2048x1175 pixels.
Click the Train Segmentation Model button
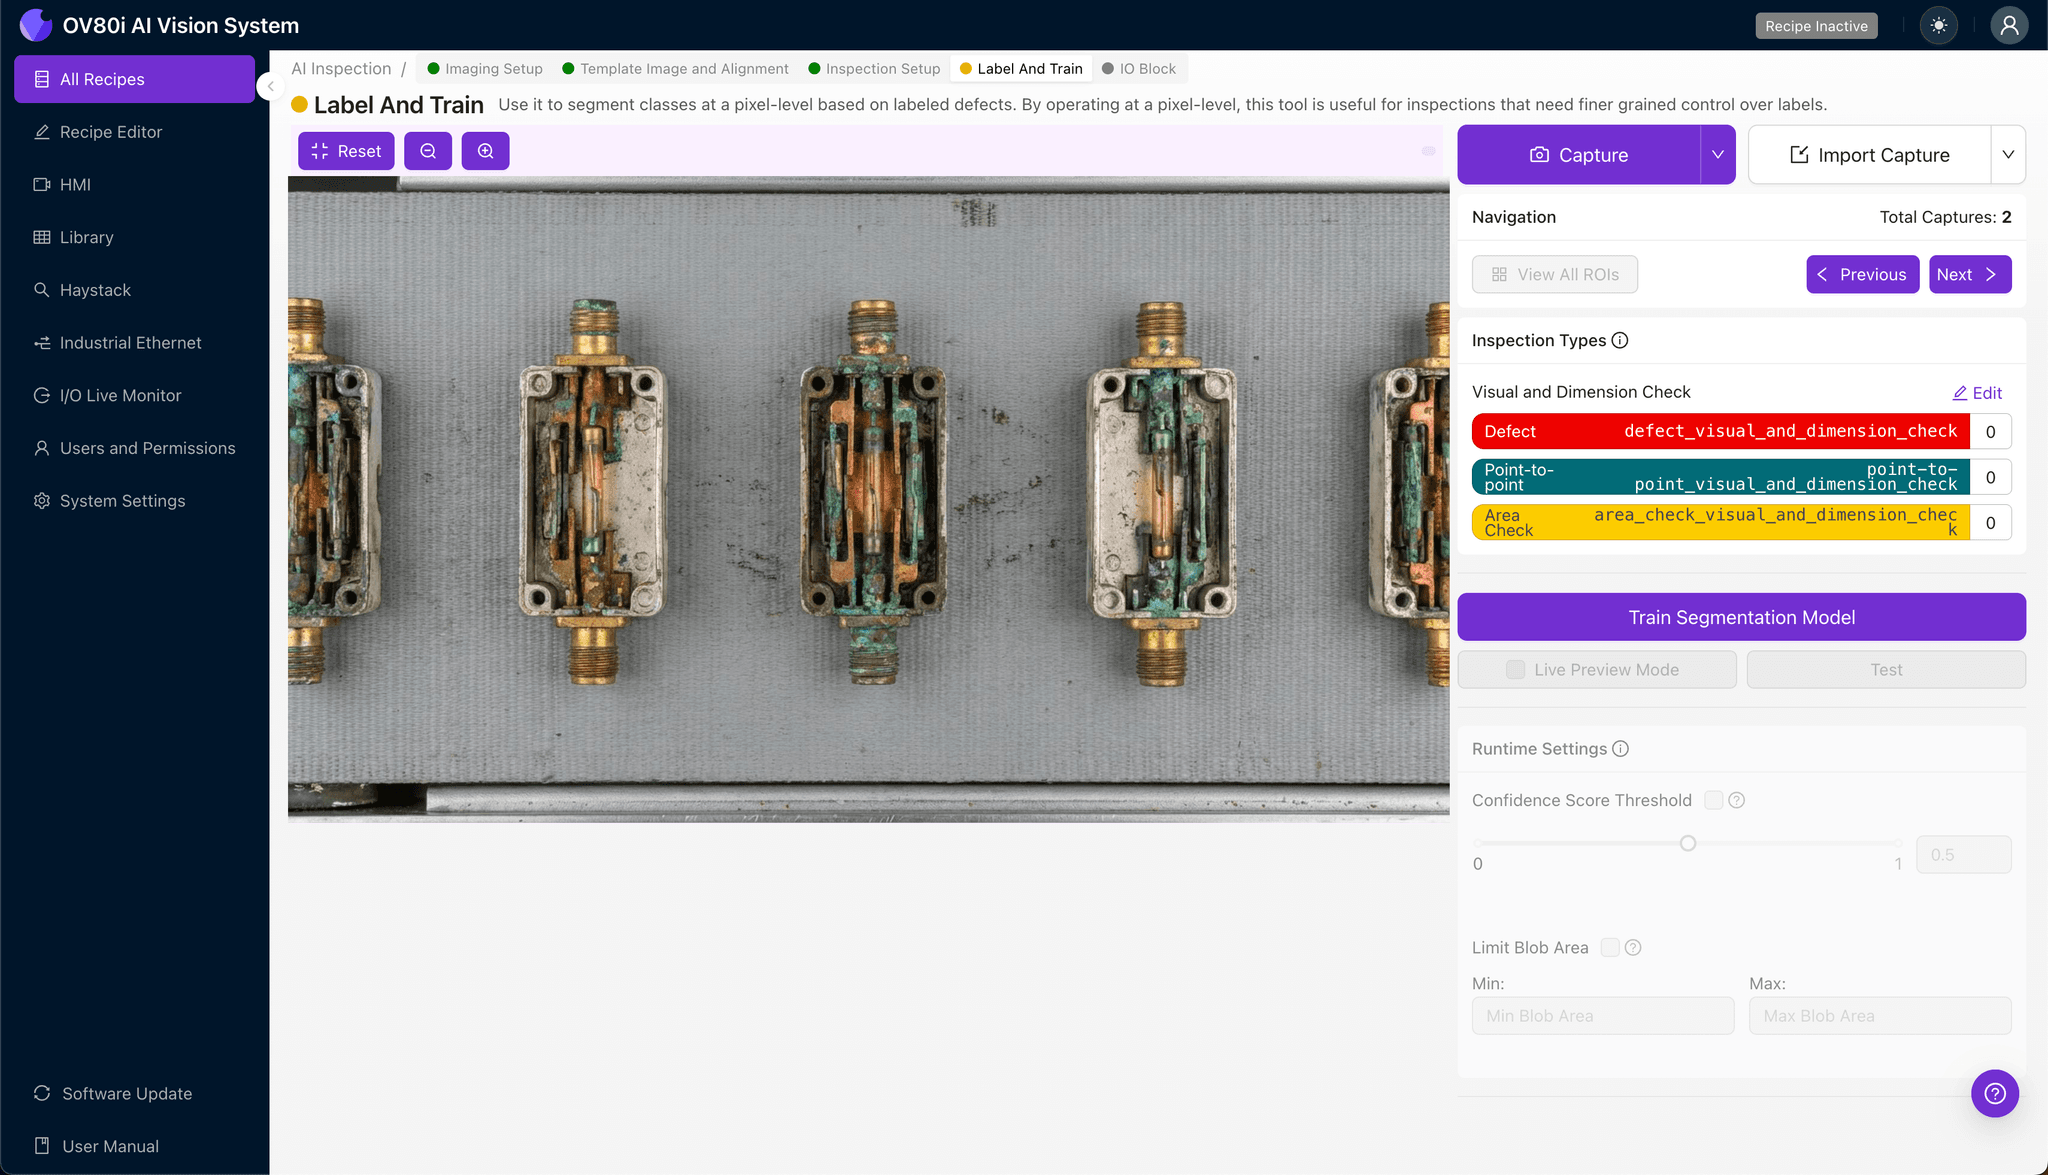click(1741, 617)
